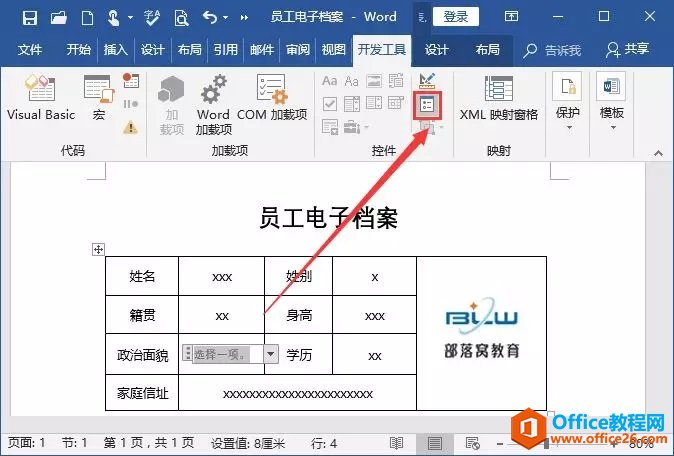Switch to the 邮件 Mailings tab
This screenshot has height=456, width=674.
point(262,50)
